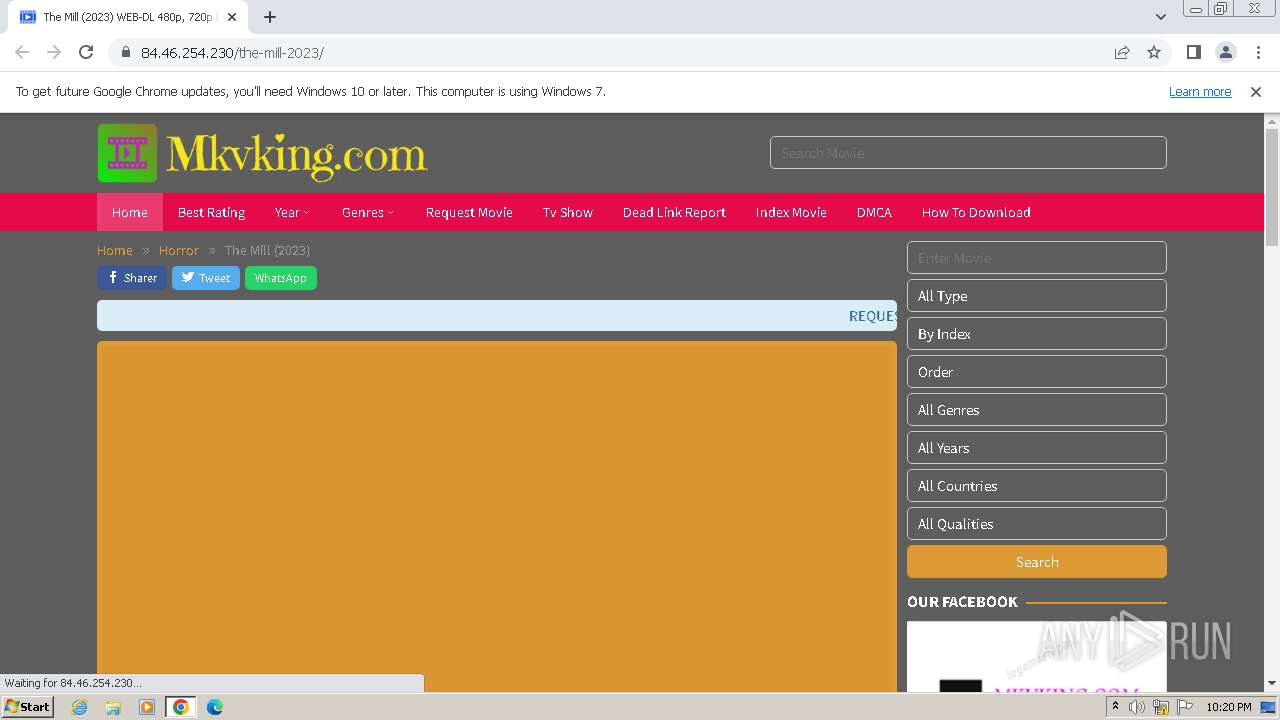Image resolution: width=1280 pixels, height=720 pixels.
Task: Open the DMCA page
Action: coord(874,212)
